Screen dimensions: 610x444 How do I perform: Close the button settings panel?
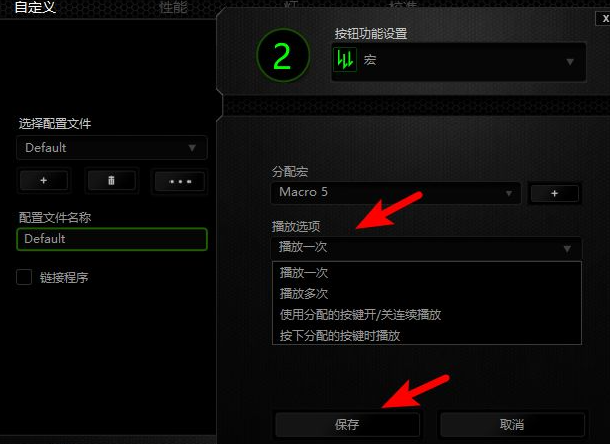tap(604, 18)
